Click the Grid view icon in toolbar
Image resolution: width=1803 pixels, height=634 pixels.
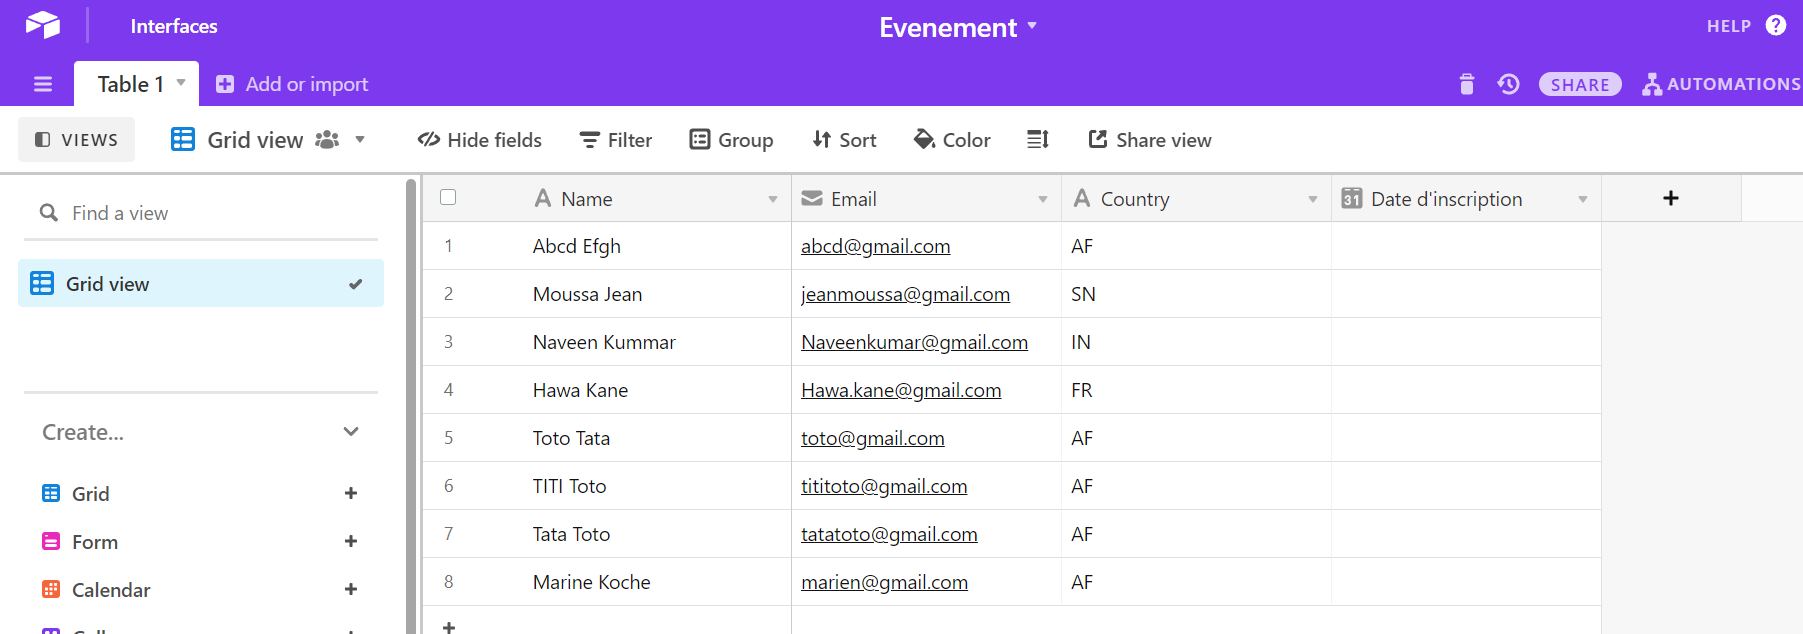pos(183,139)
